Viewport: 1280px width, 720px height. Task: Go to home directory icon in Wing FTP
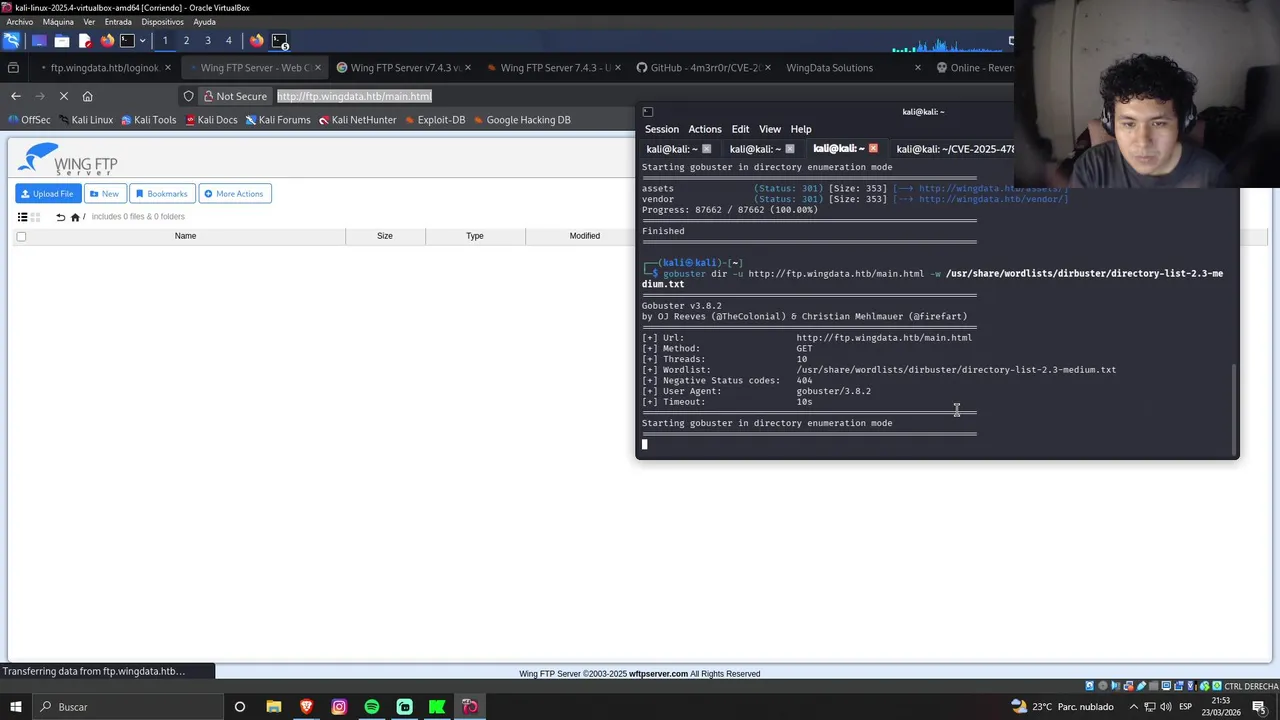(75, 217)
